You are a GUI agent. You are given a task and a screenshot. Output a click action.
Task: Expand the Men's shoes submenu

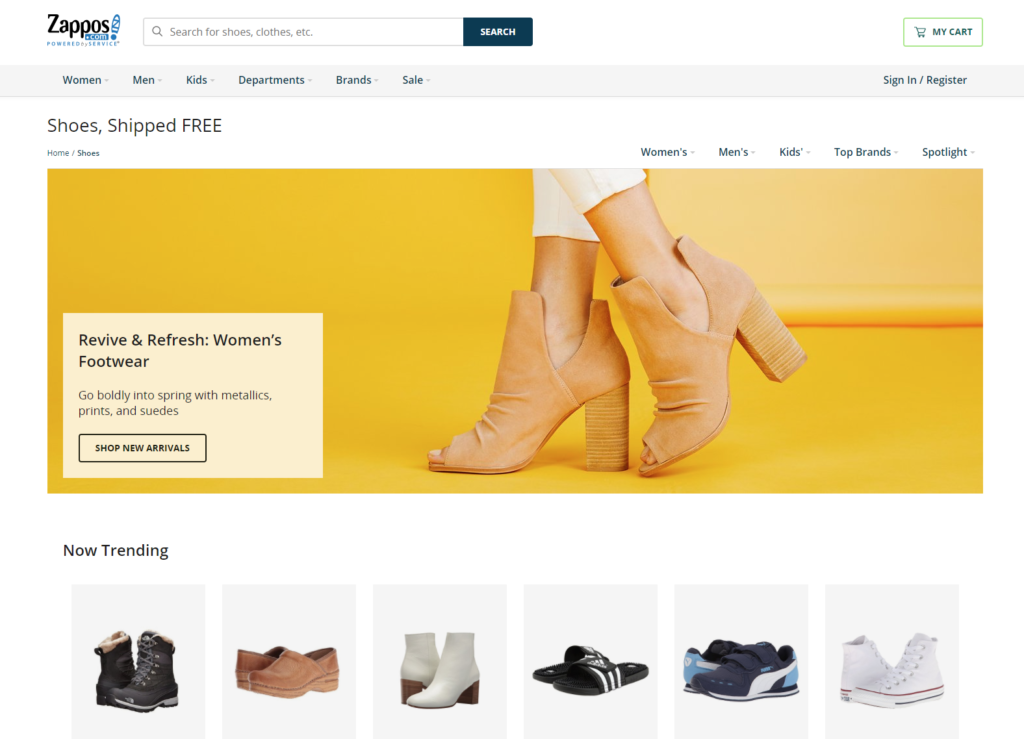tap(737, 152)
